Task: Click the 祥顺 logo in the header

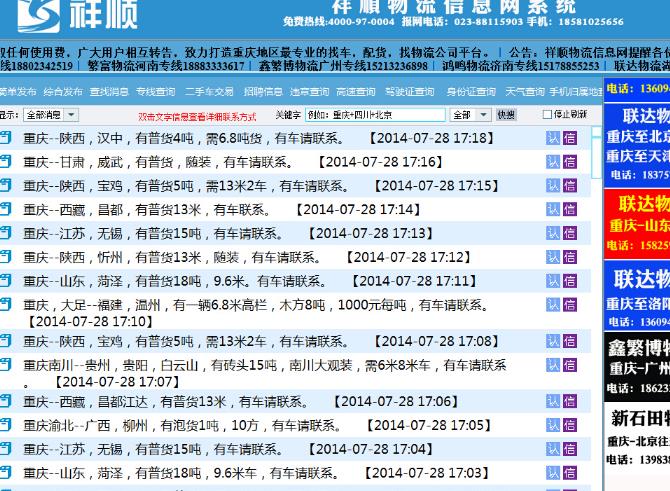Action: (x=78, y=15)
